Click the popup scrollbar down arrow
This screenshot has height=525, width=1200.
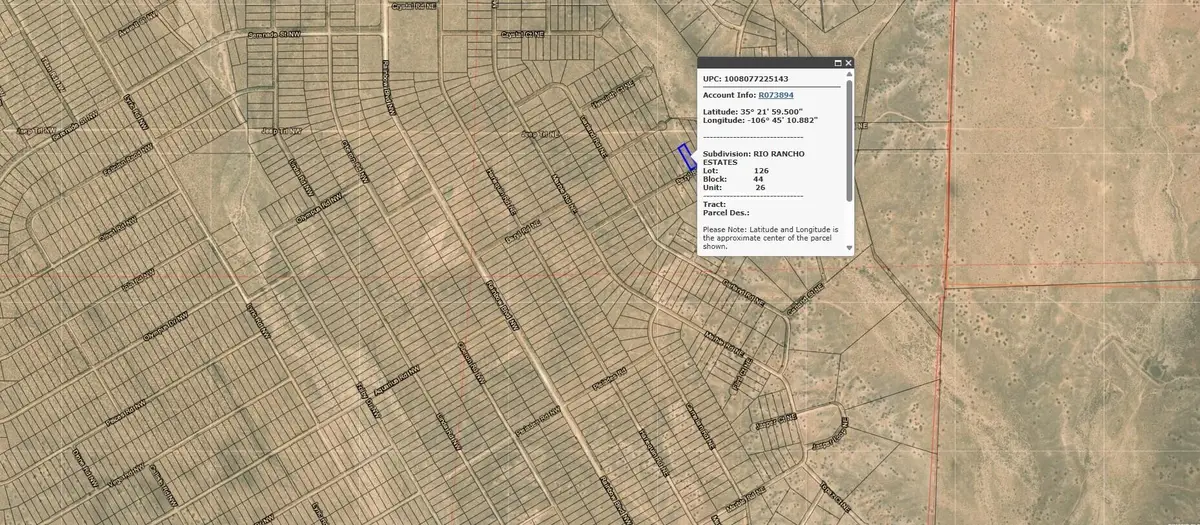pyautogui.click(x=849, y=247)
